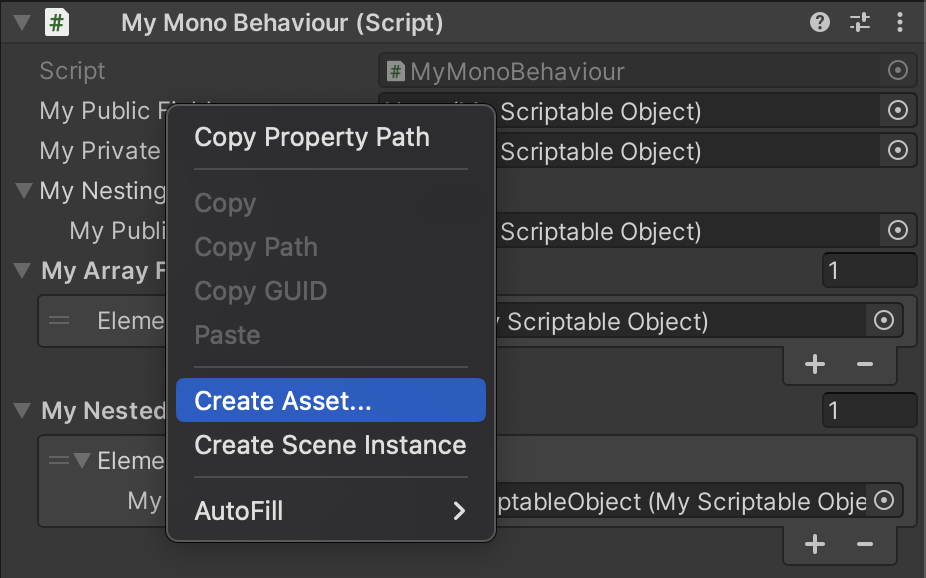The height and width of the screenshot is (578, 926).
Task: Remove element from My Nested list
Action: click(865, 544)
